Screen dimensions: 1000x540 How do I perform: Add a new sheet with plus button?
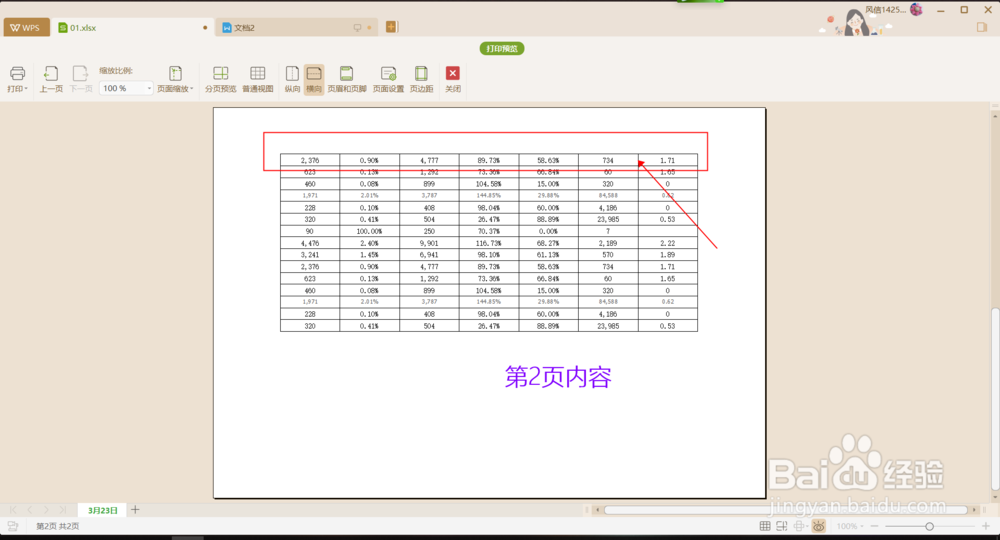point(135,509)
